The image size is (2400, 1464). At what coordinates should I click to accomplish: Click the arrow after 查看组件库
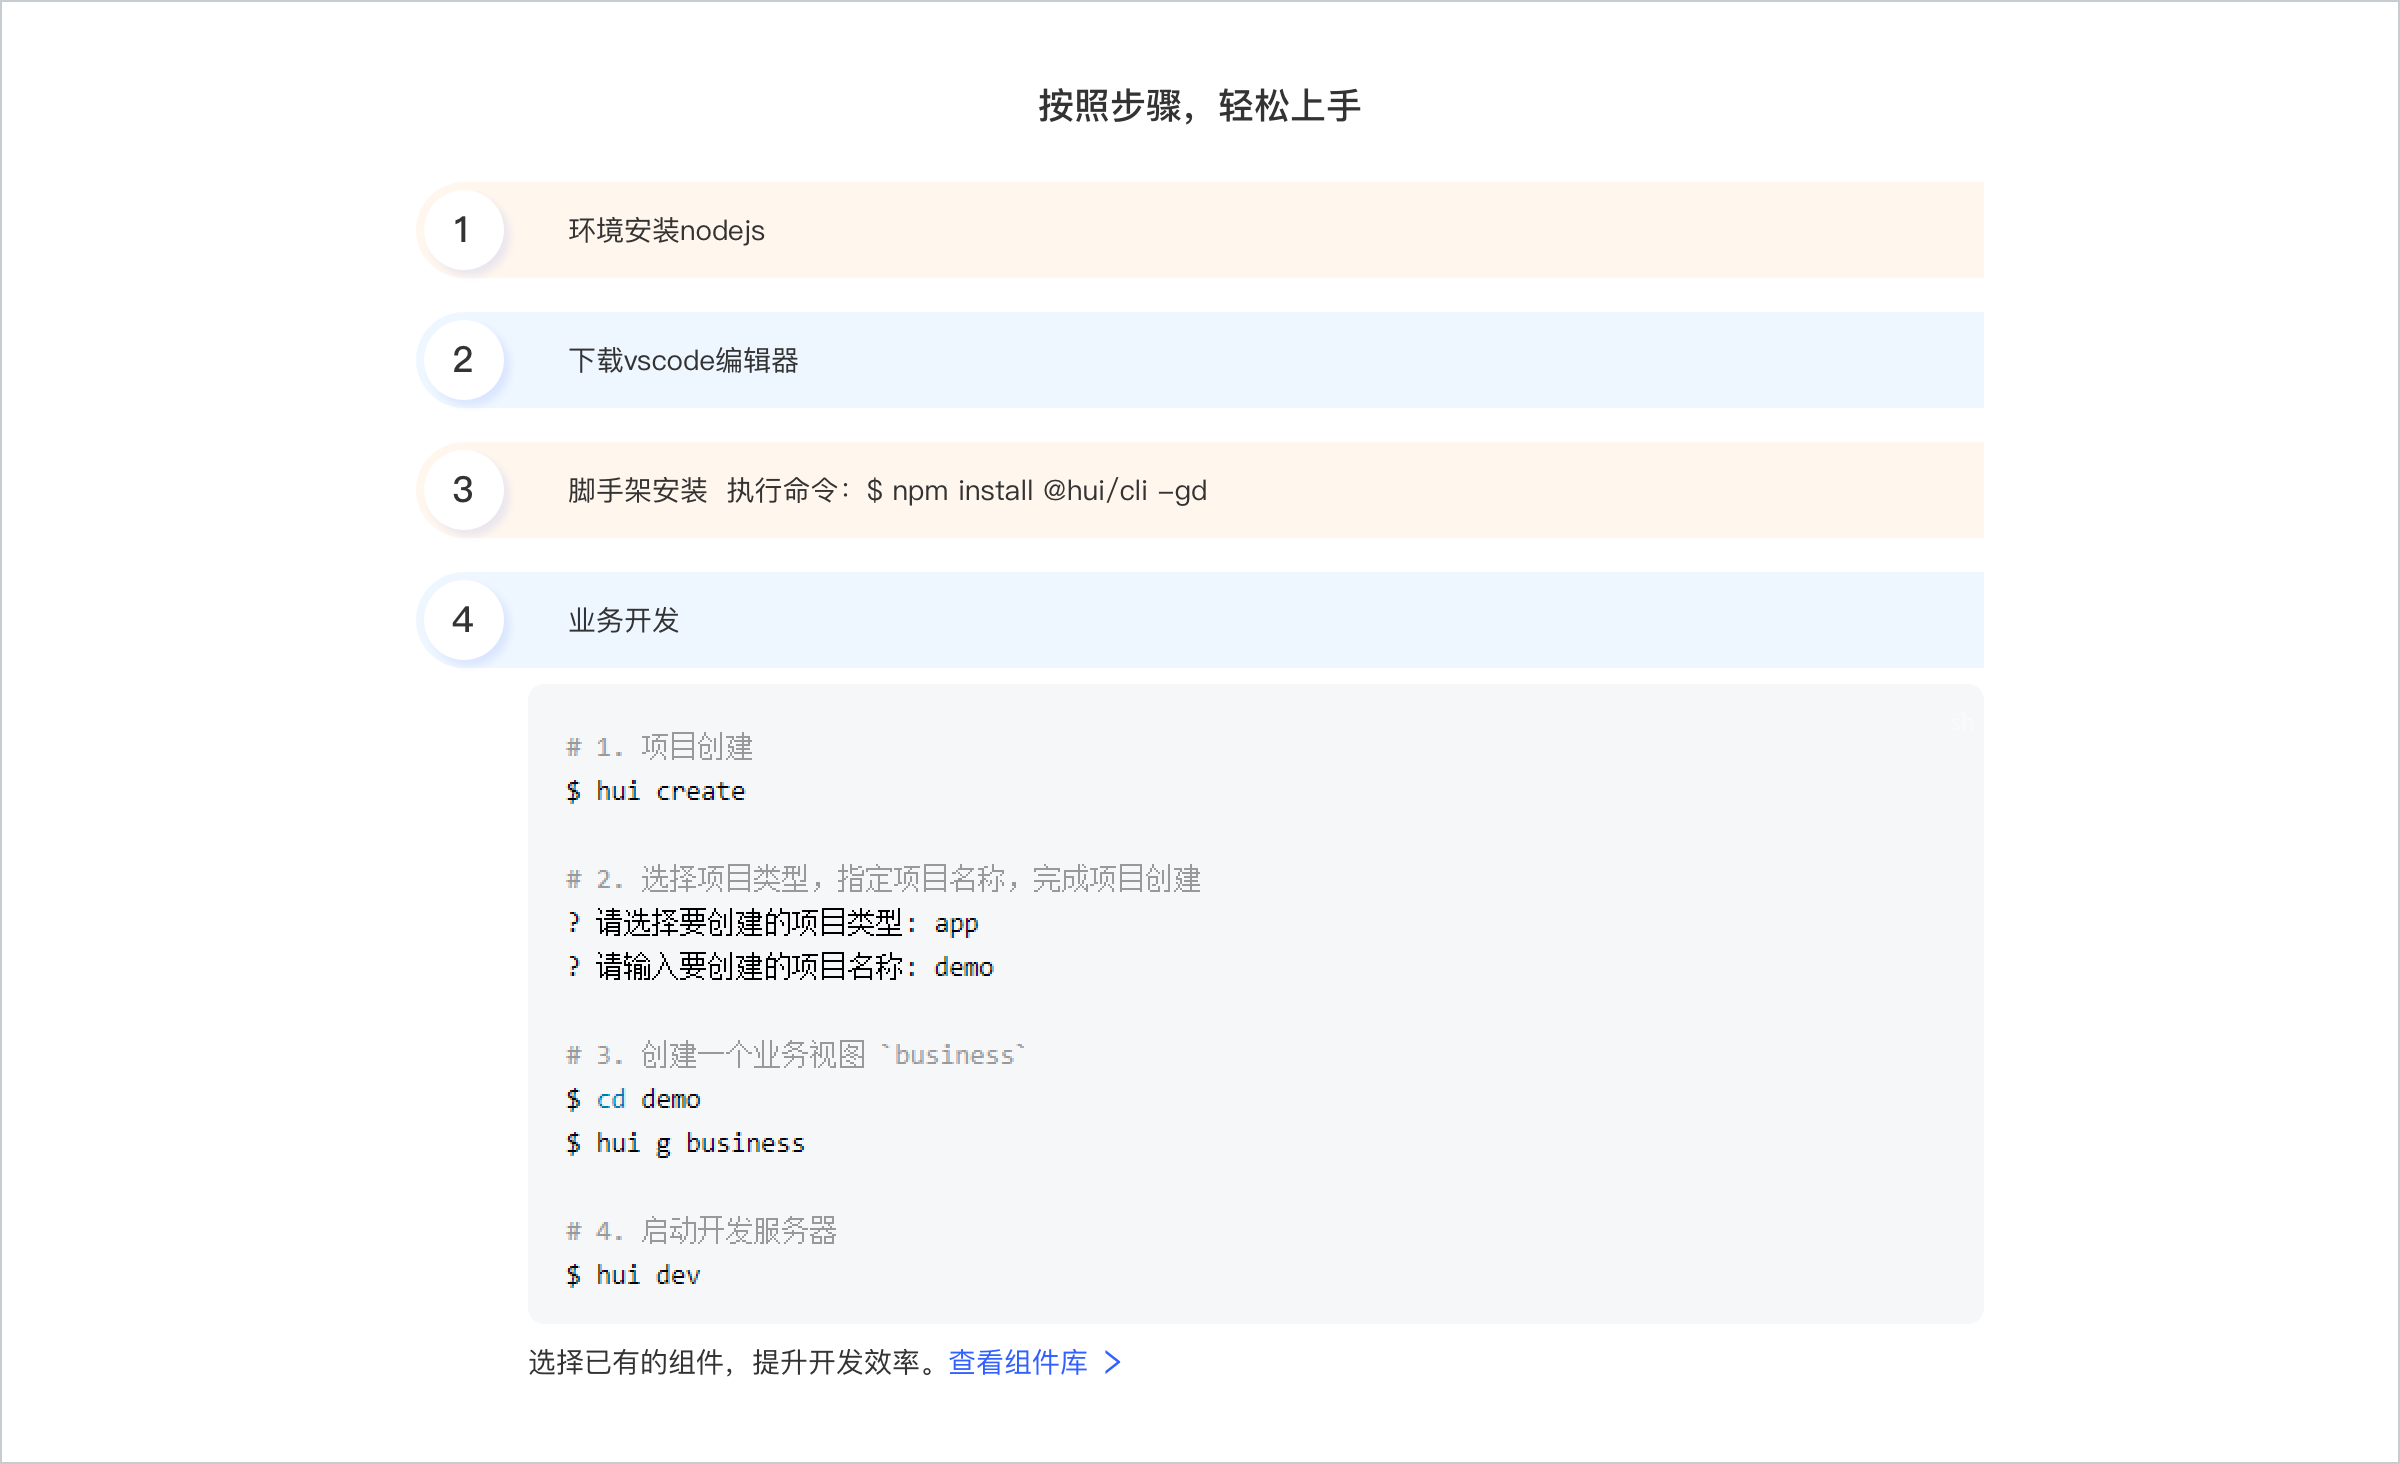coord(1112,1362)
